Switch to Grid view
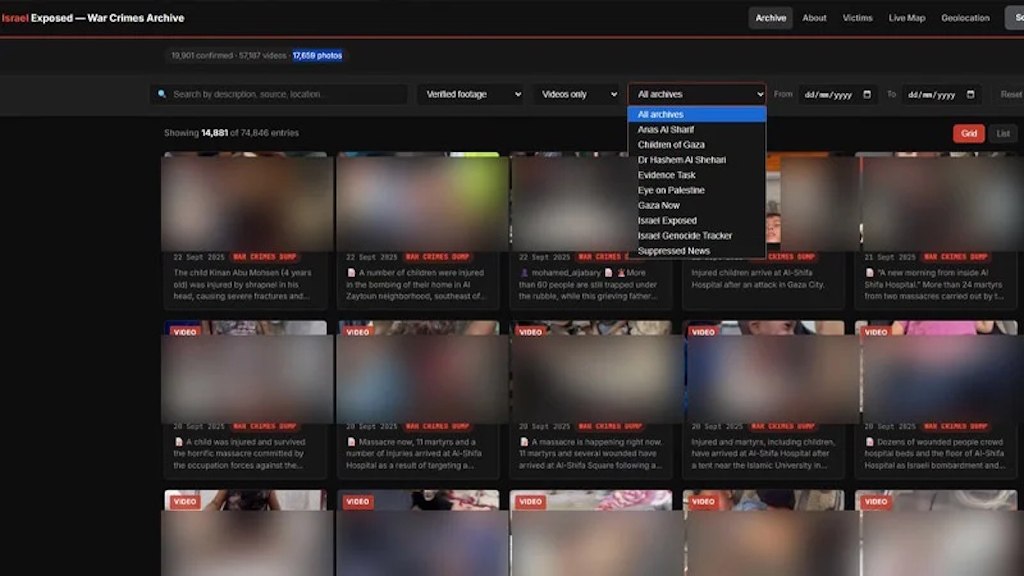Image resolution: width=1024 pixels, height=576 pixels. 968,133
